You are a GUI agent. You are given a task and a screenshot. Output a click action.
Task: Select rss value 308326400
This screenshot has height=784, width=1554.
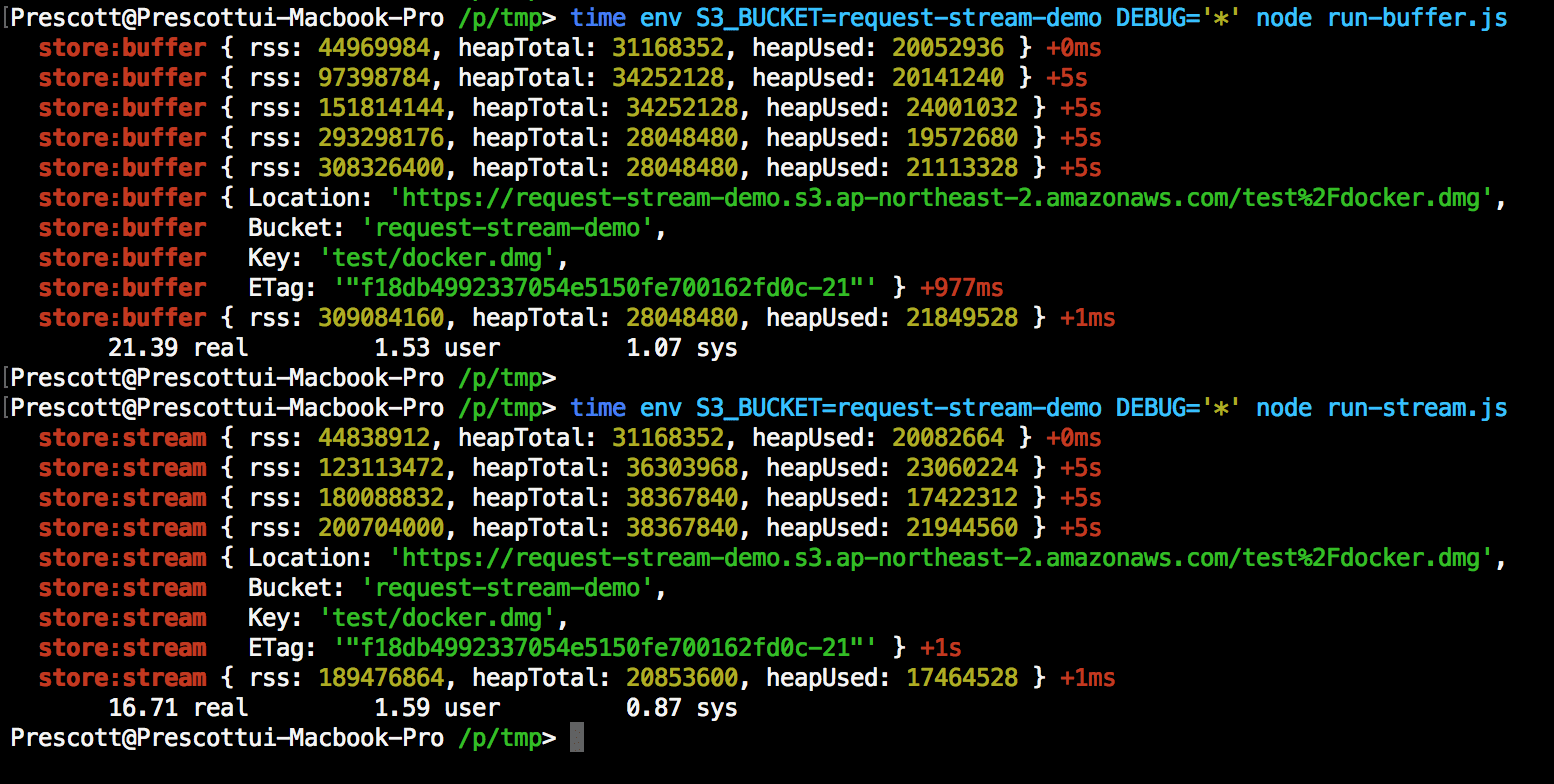tap(381, 168)
